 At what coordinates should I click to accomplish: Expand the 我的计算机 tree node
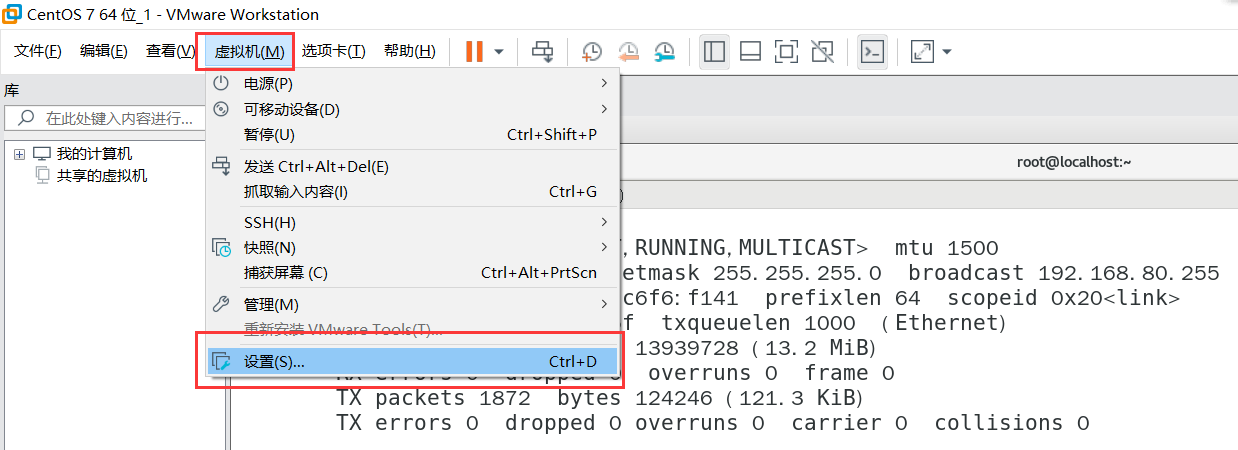pos(19,154)
